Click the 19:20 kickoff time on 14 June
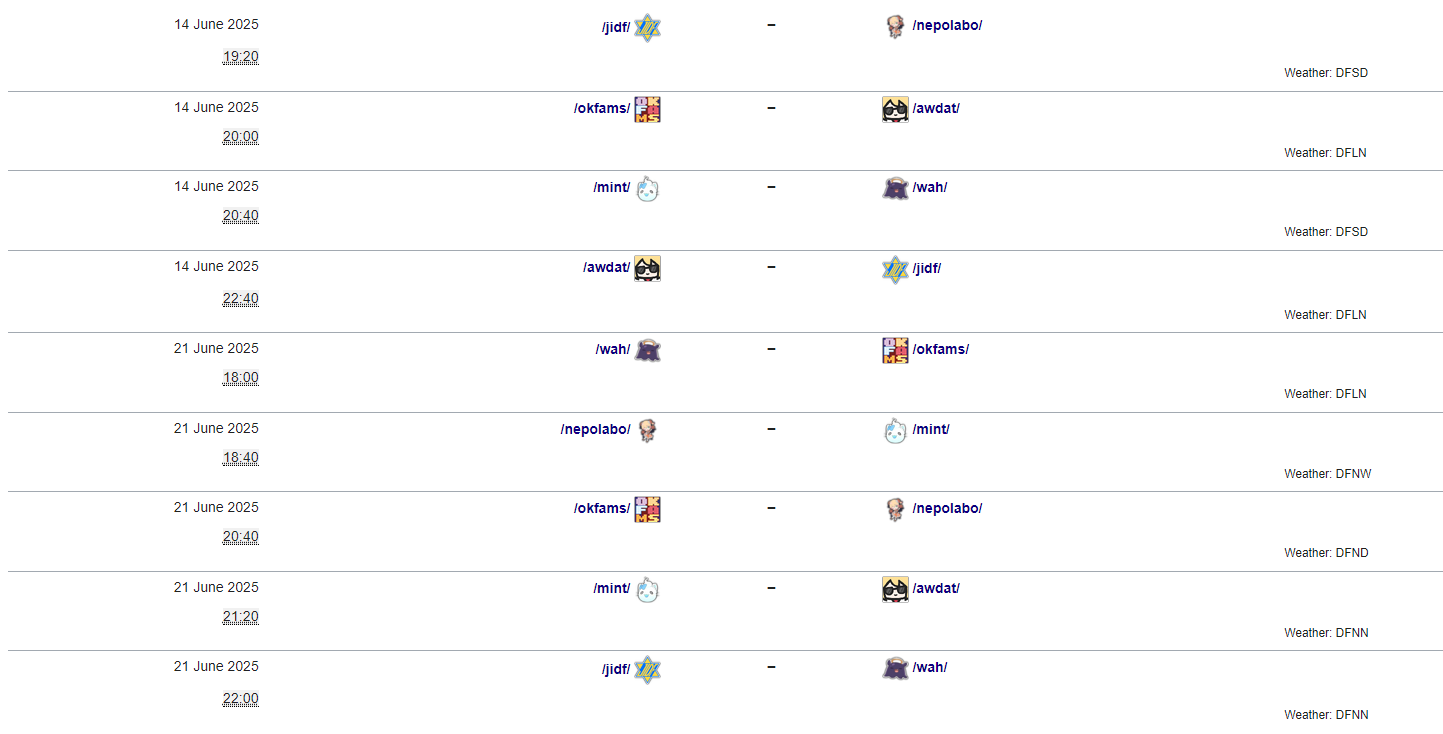 tap(240, 57)
